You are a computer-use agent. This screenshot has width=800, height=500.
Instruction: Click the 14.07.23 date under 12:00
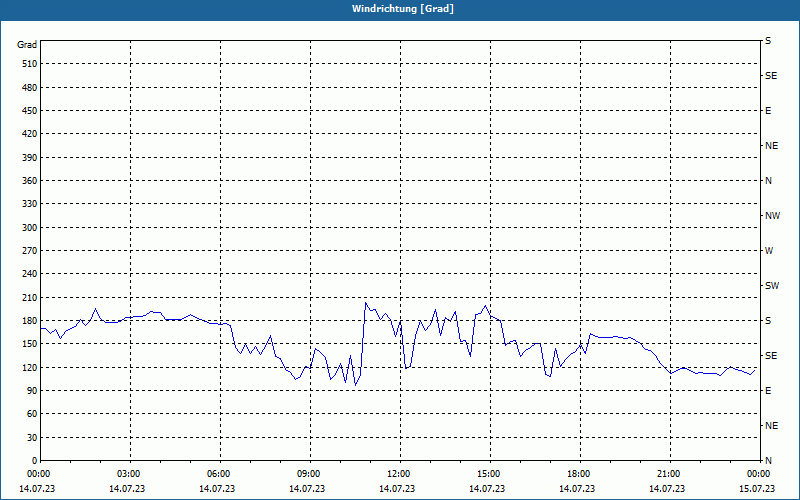pyautogui.click(x=397, y=489)
